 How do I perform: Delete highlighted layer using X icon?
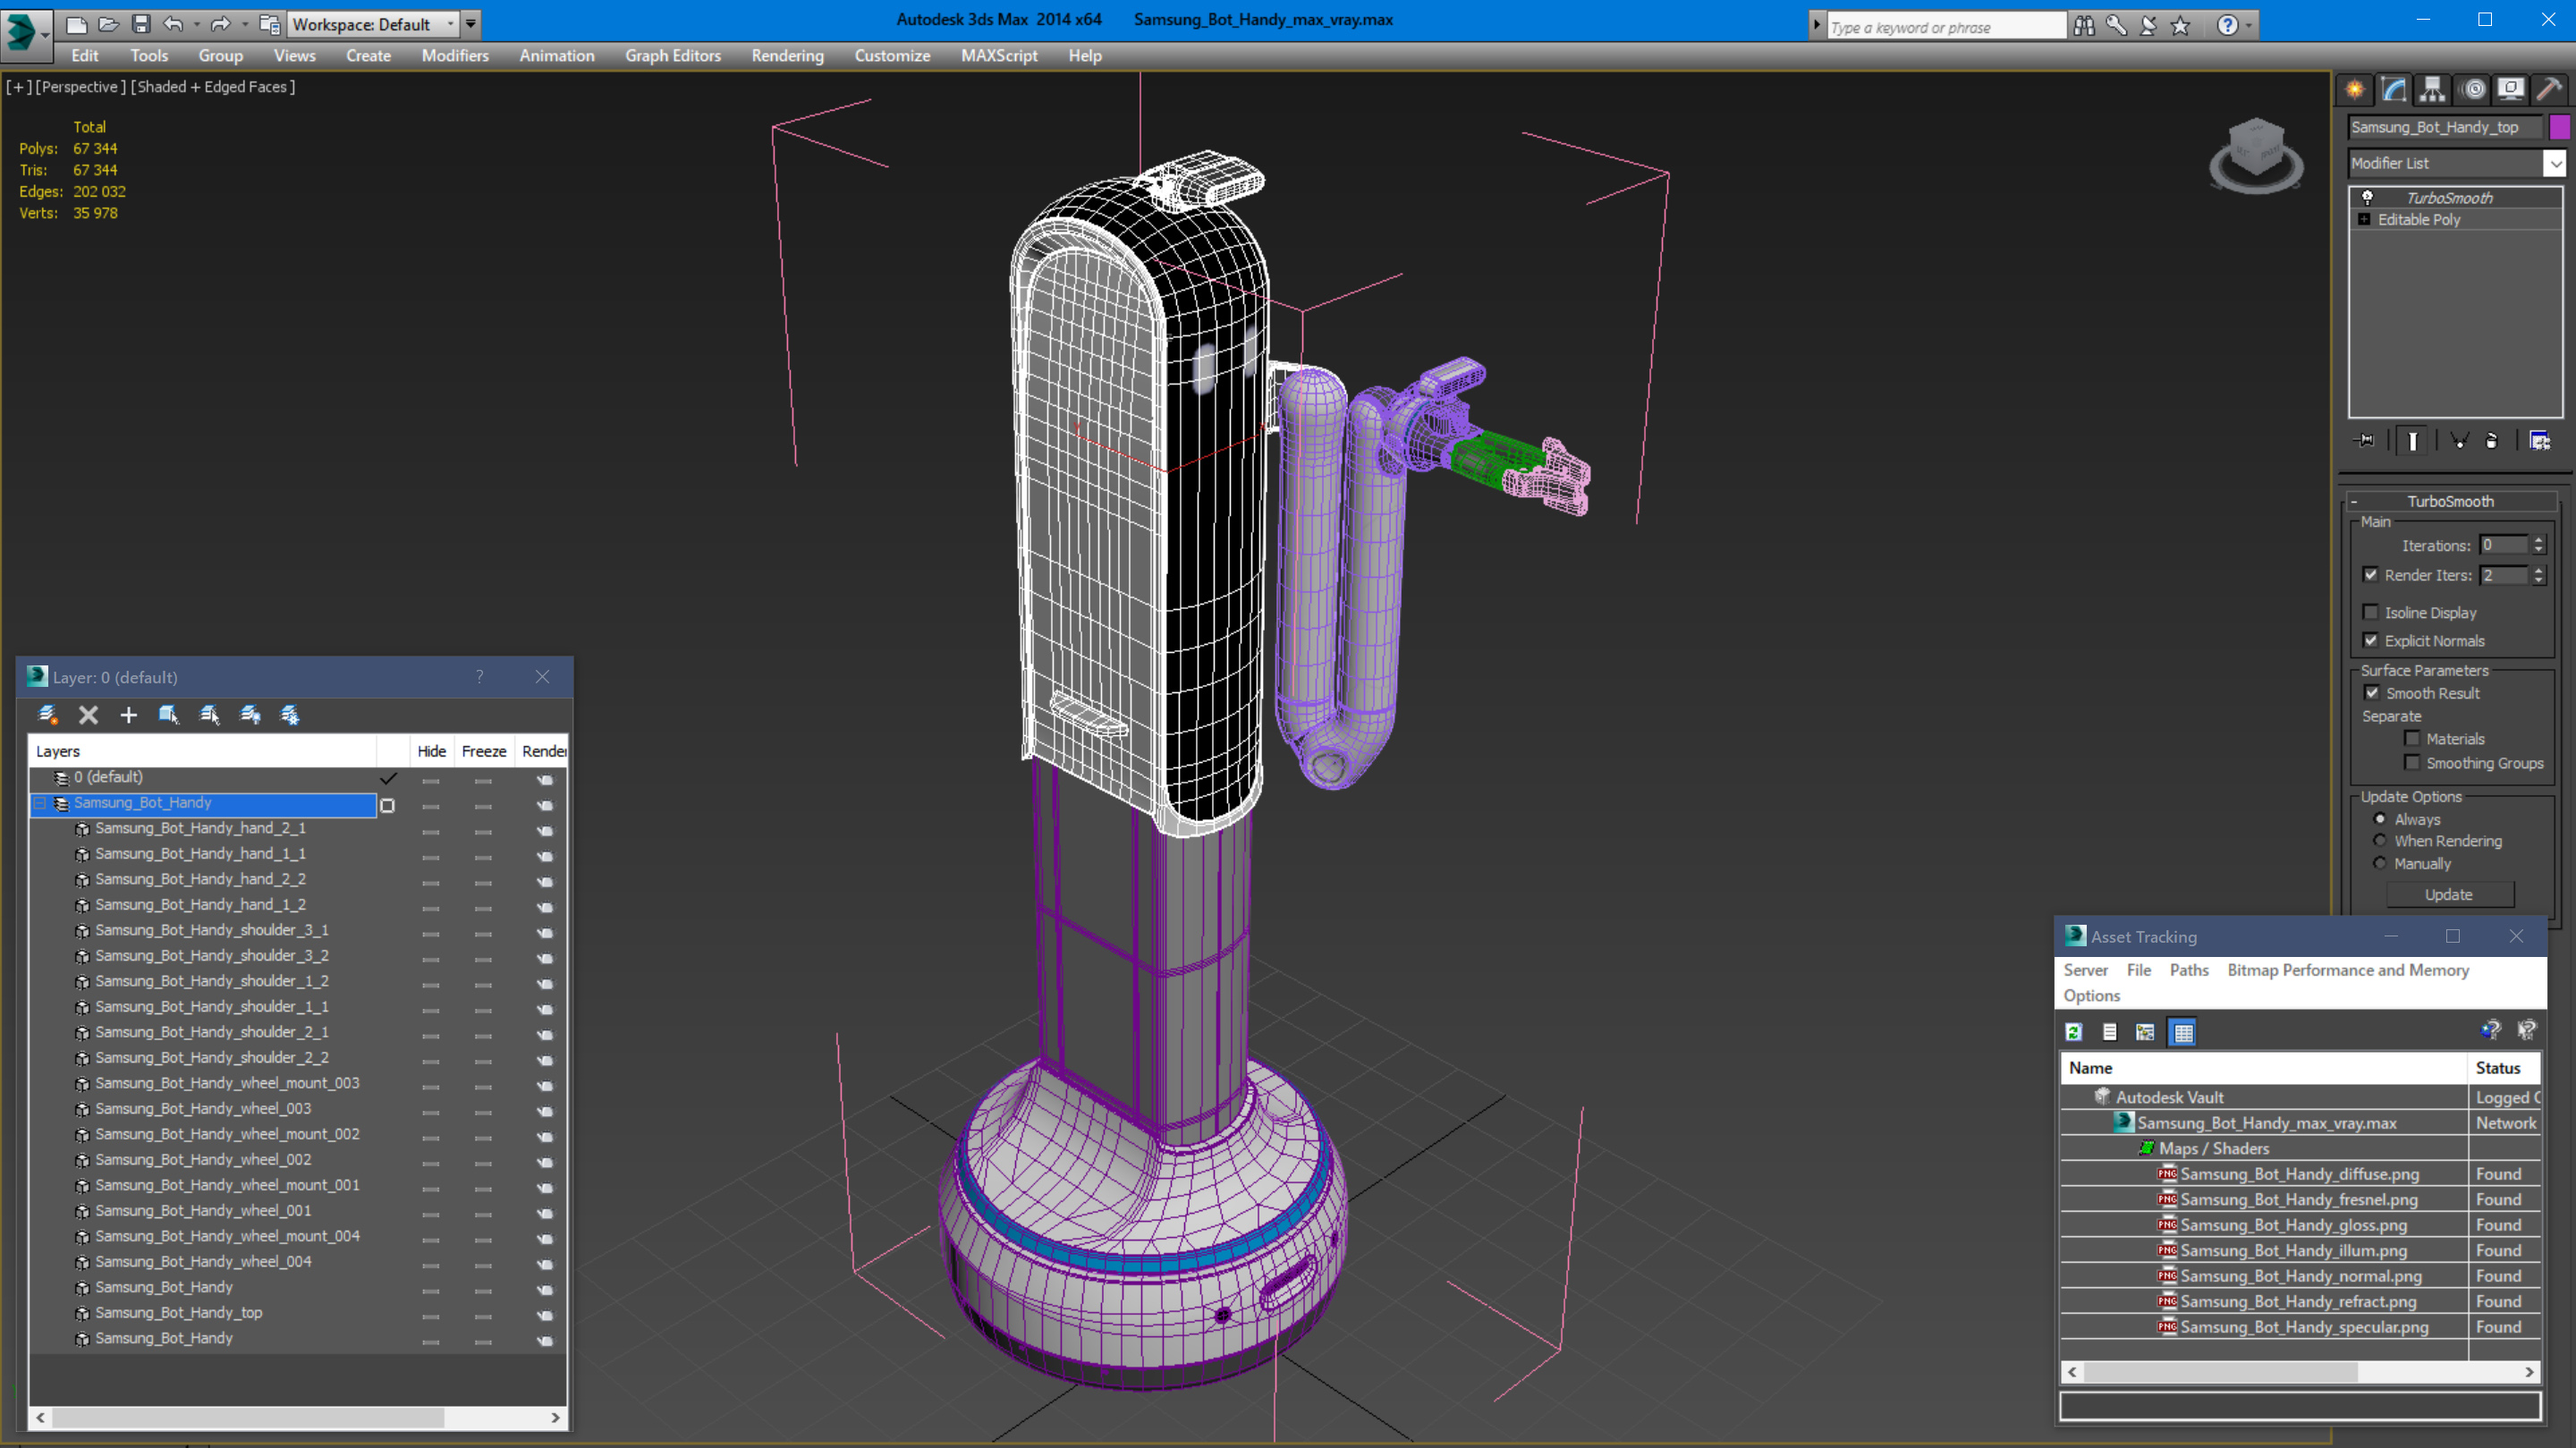coord(88,715)
